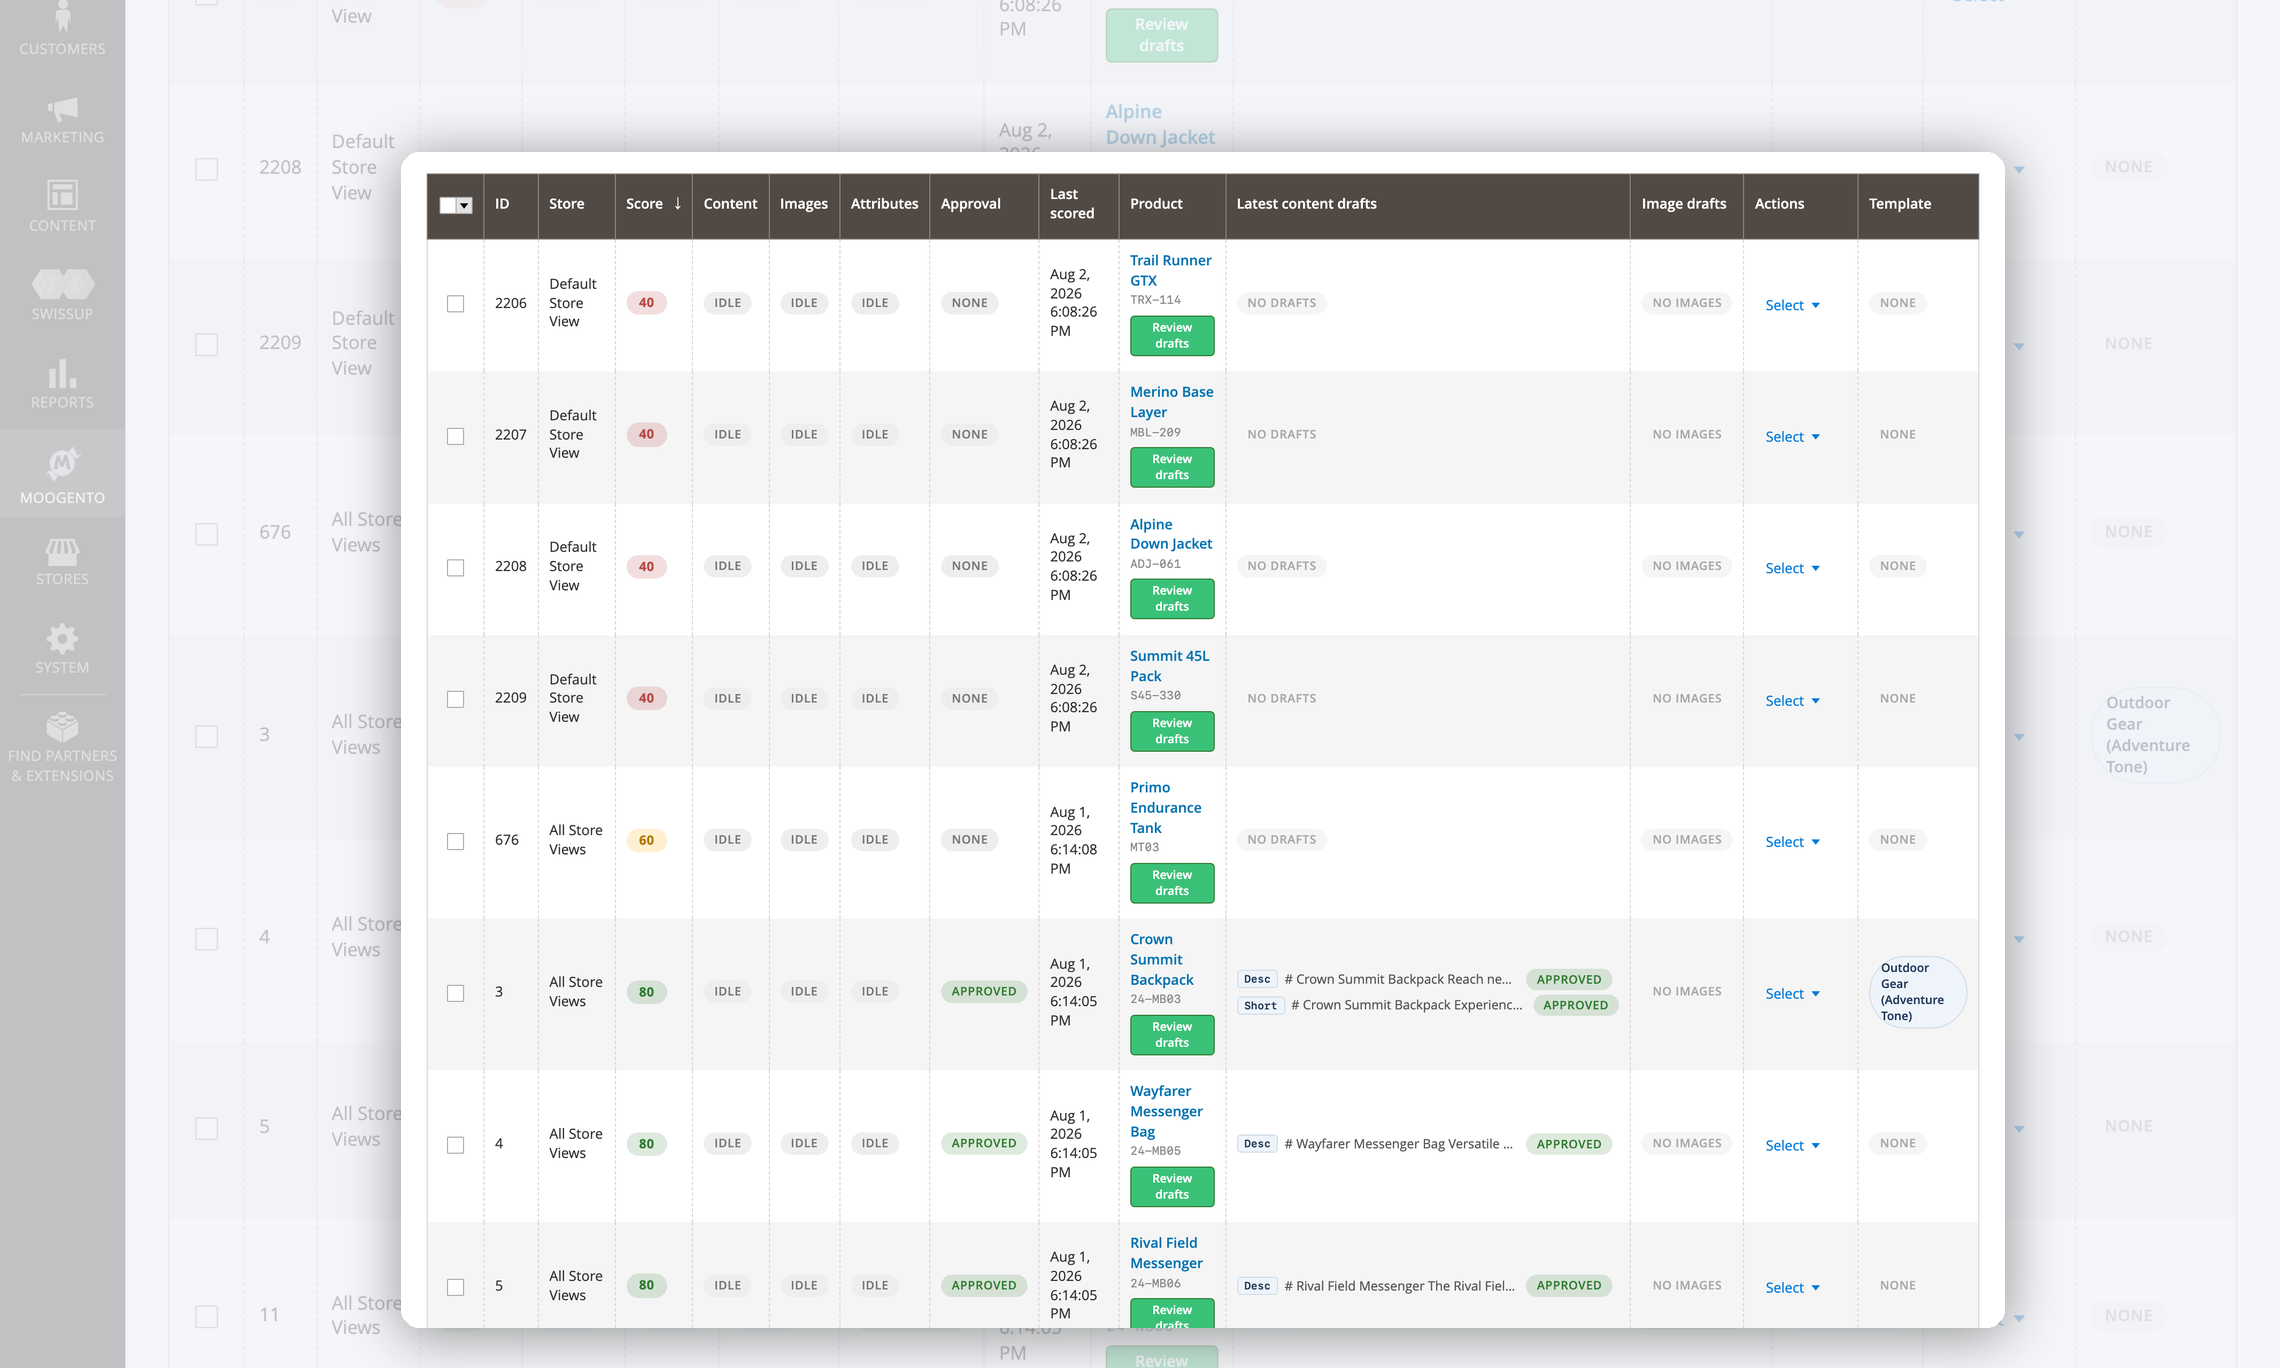Image resolution: width=2280 pixels, height=1368 pixels.
Task: Open Select actions for Primo Endurance Tank
Action: tap(1792, 842)
